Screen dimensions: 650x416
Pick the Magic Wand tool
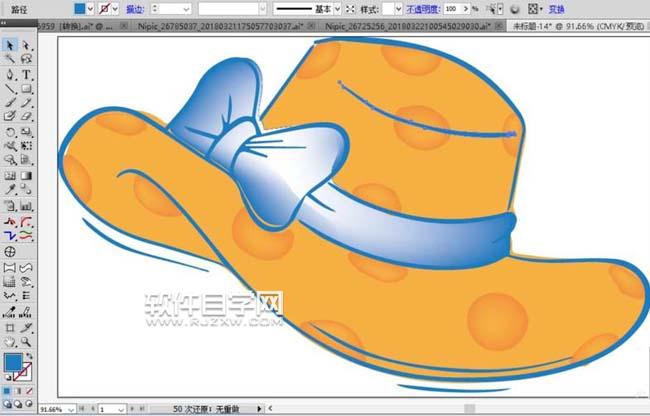pos(10,59)
